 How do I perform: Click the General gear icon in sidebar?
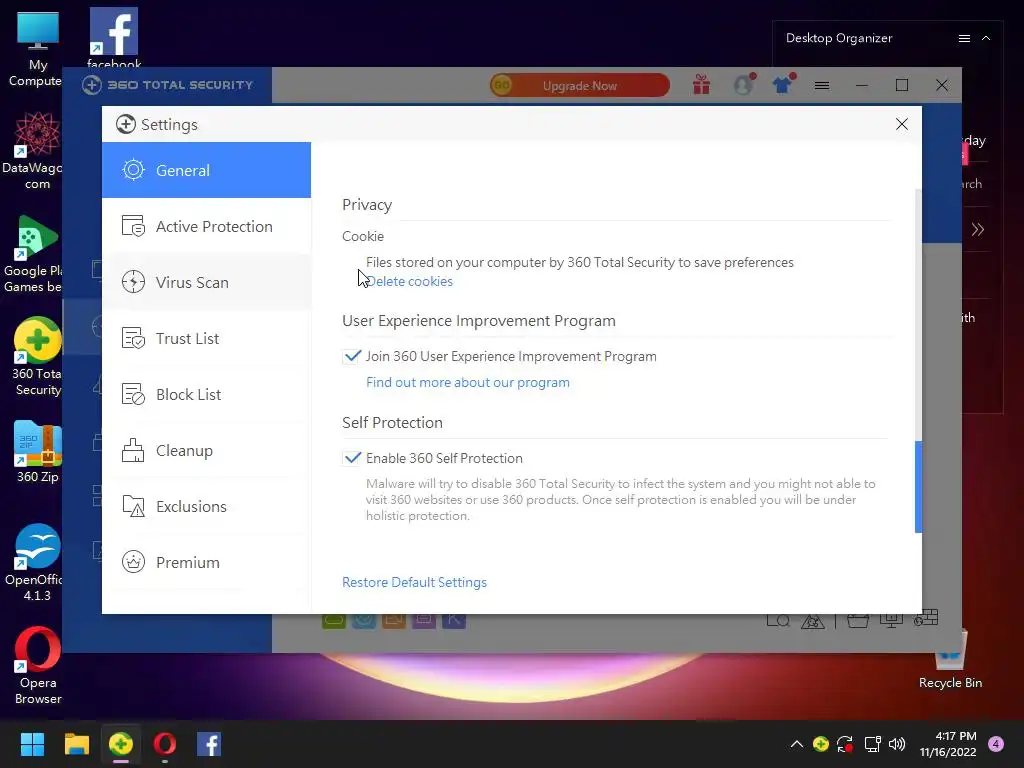[133, 170]
